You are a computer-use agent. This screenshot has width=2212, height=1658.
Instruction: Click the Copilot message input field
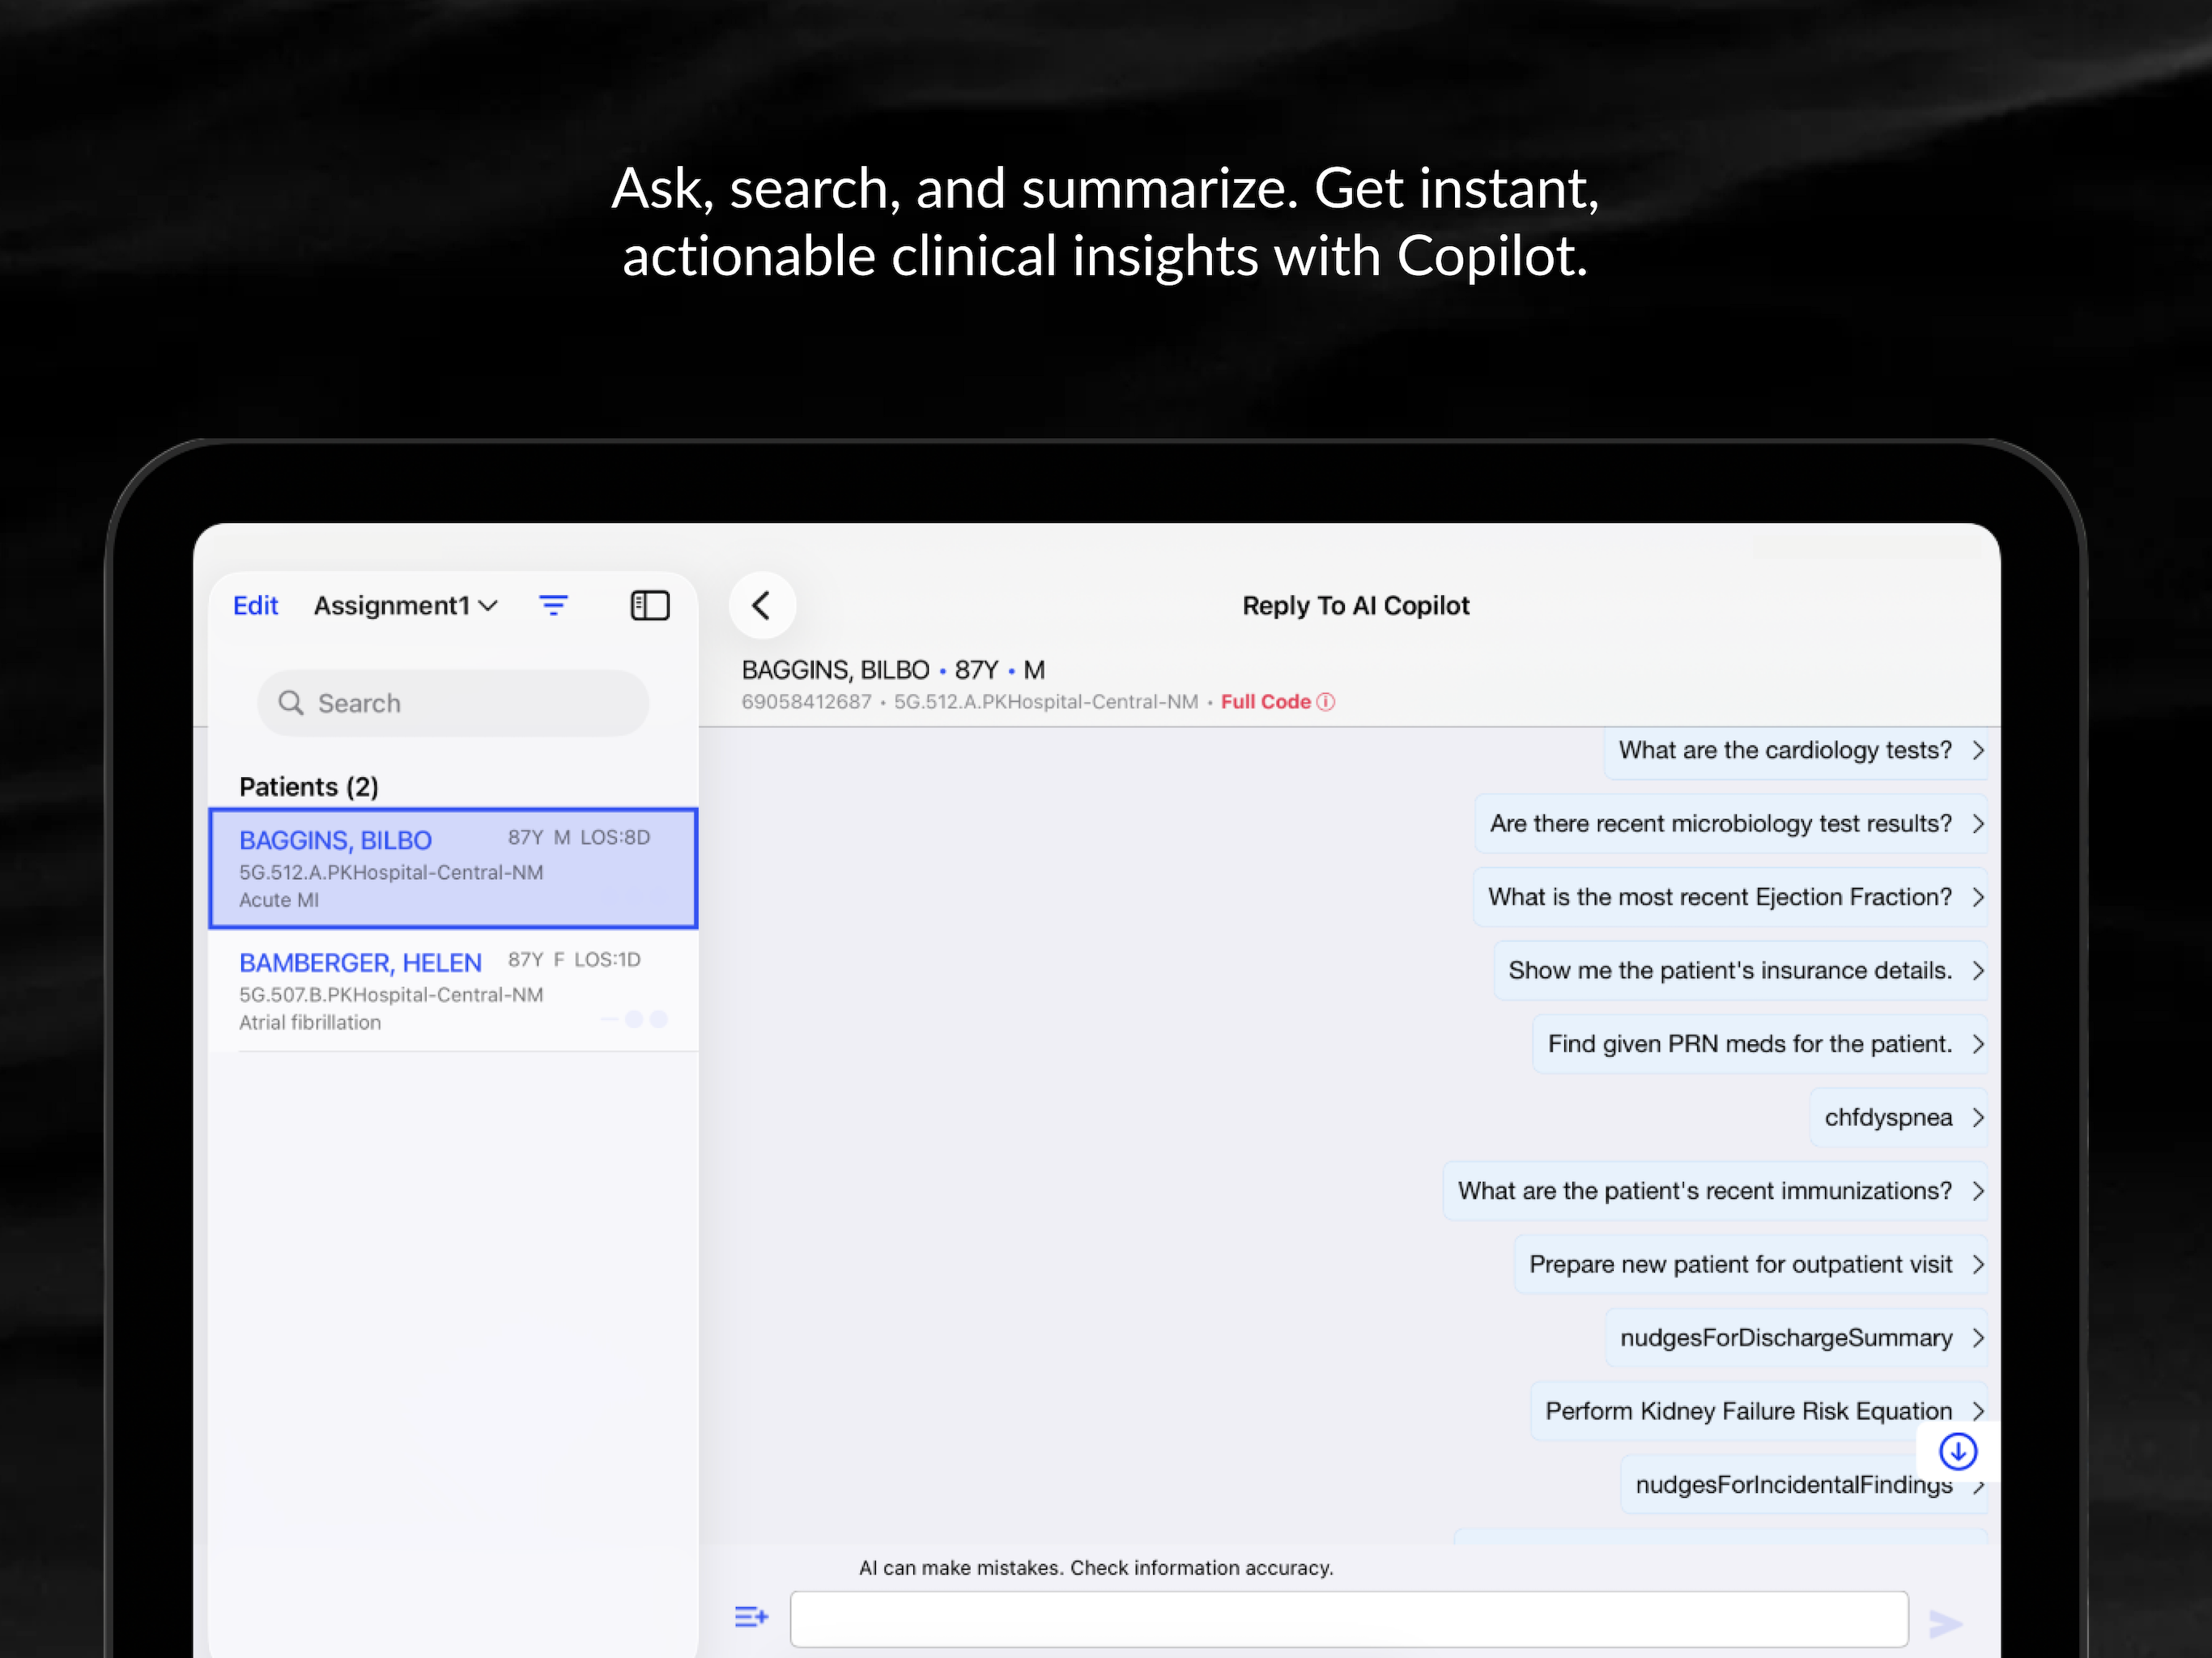pos(1348,1619)
